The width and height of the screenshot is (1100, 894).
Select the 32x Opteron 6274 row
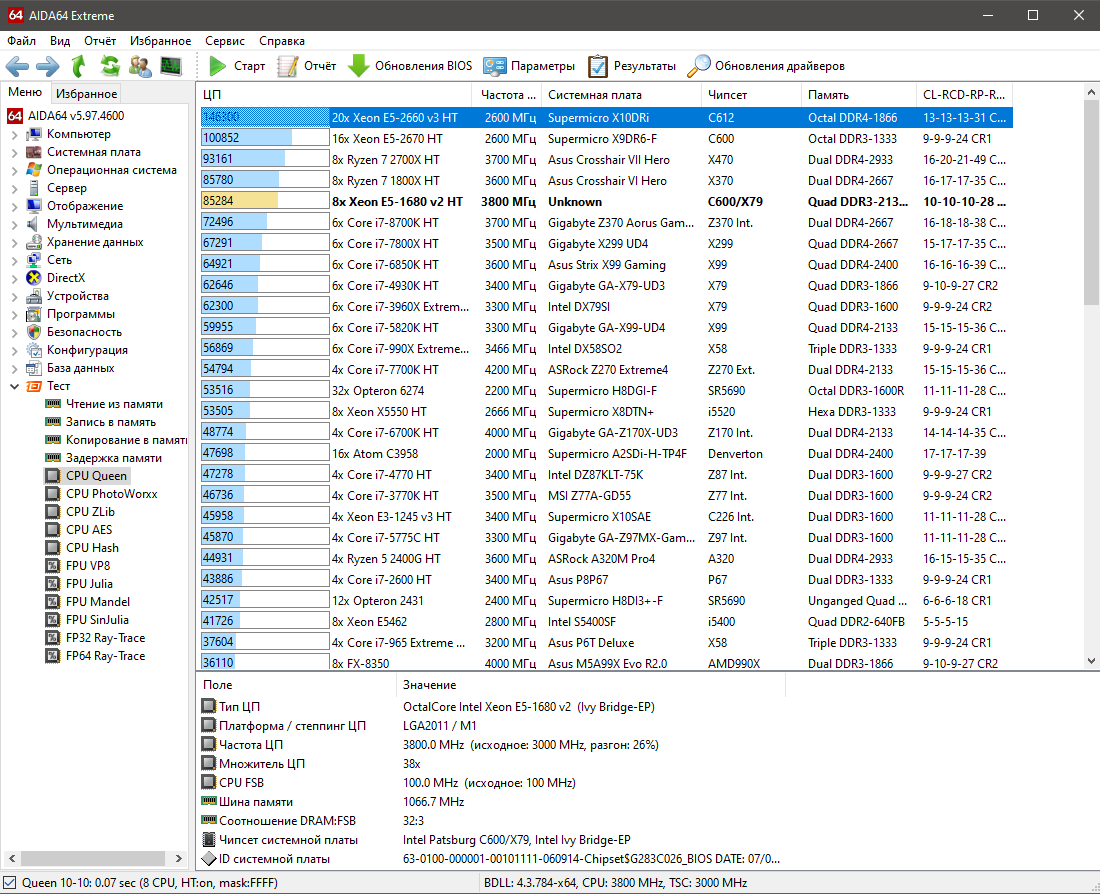[606, 390]
